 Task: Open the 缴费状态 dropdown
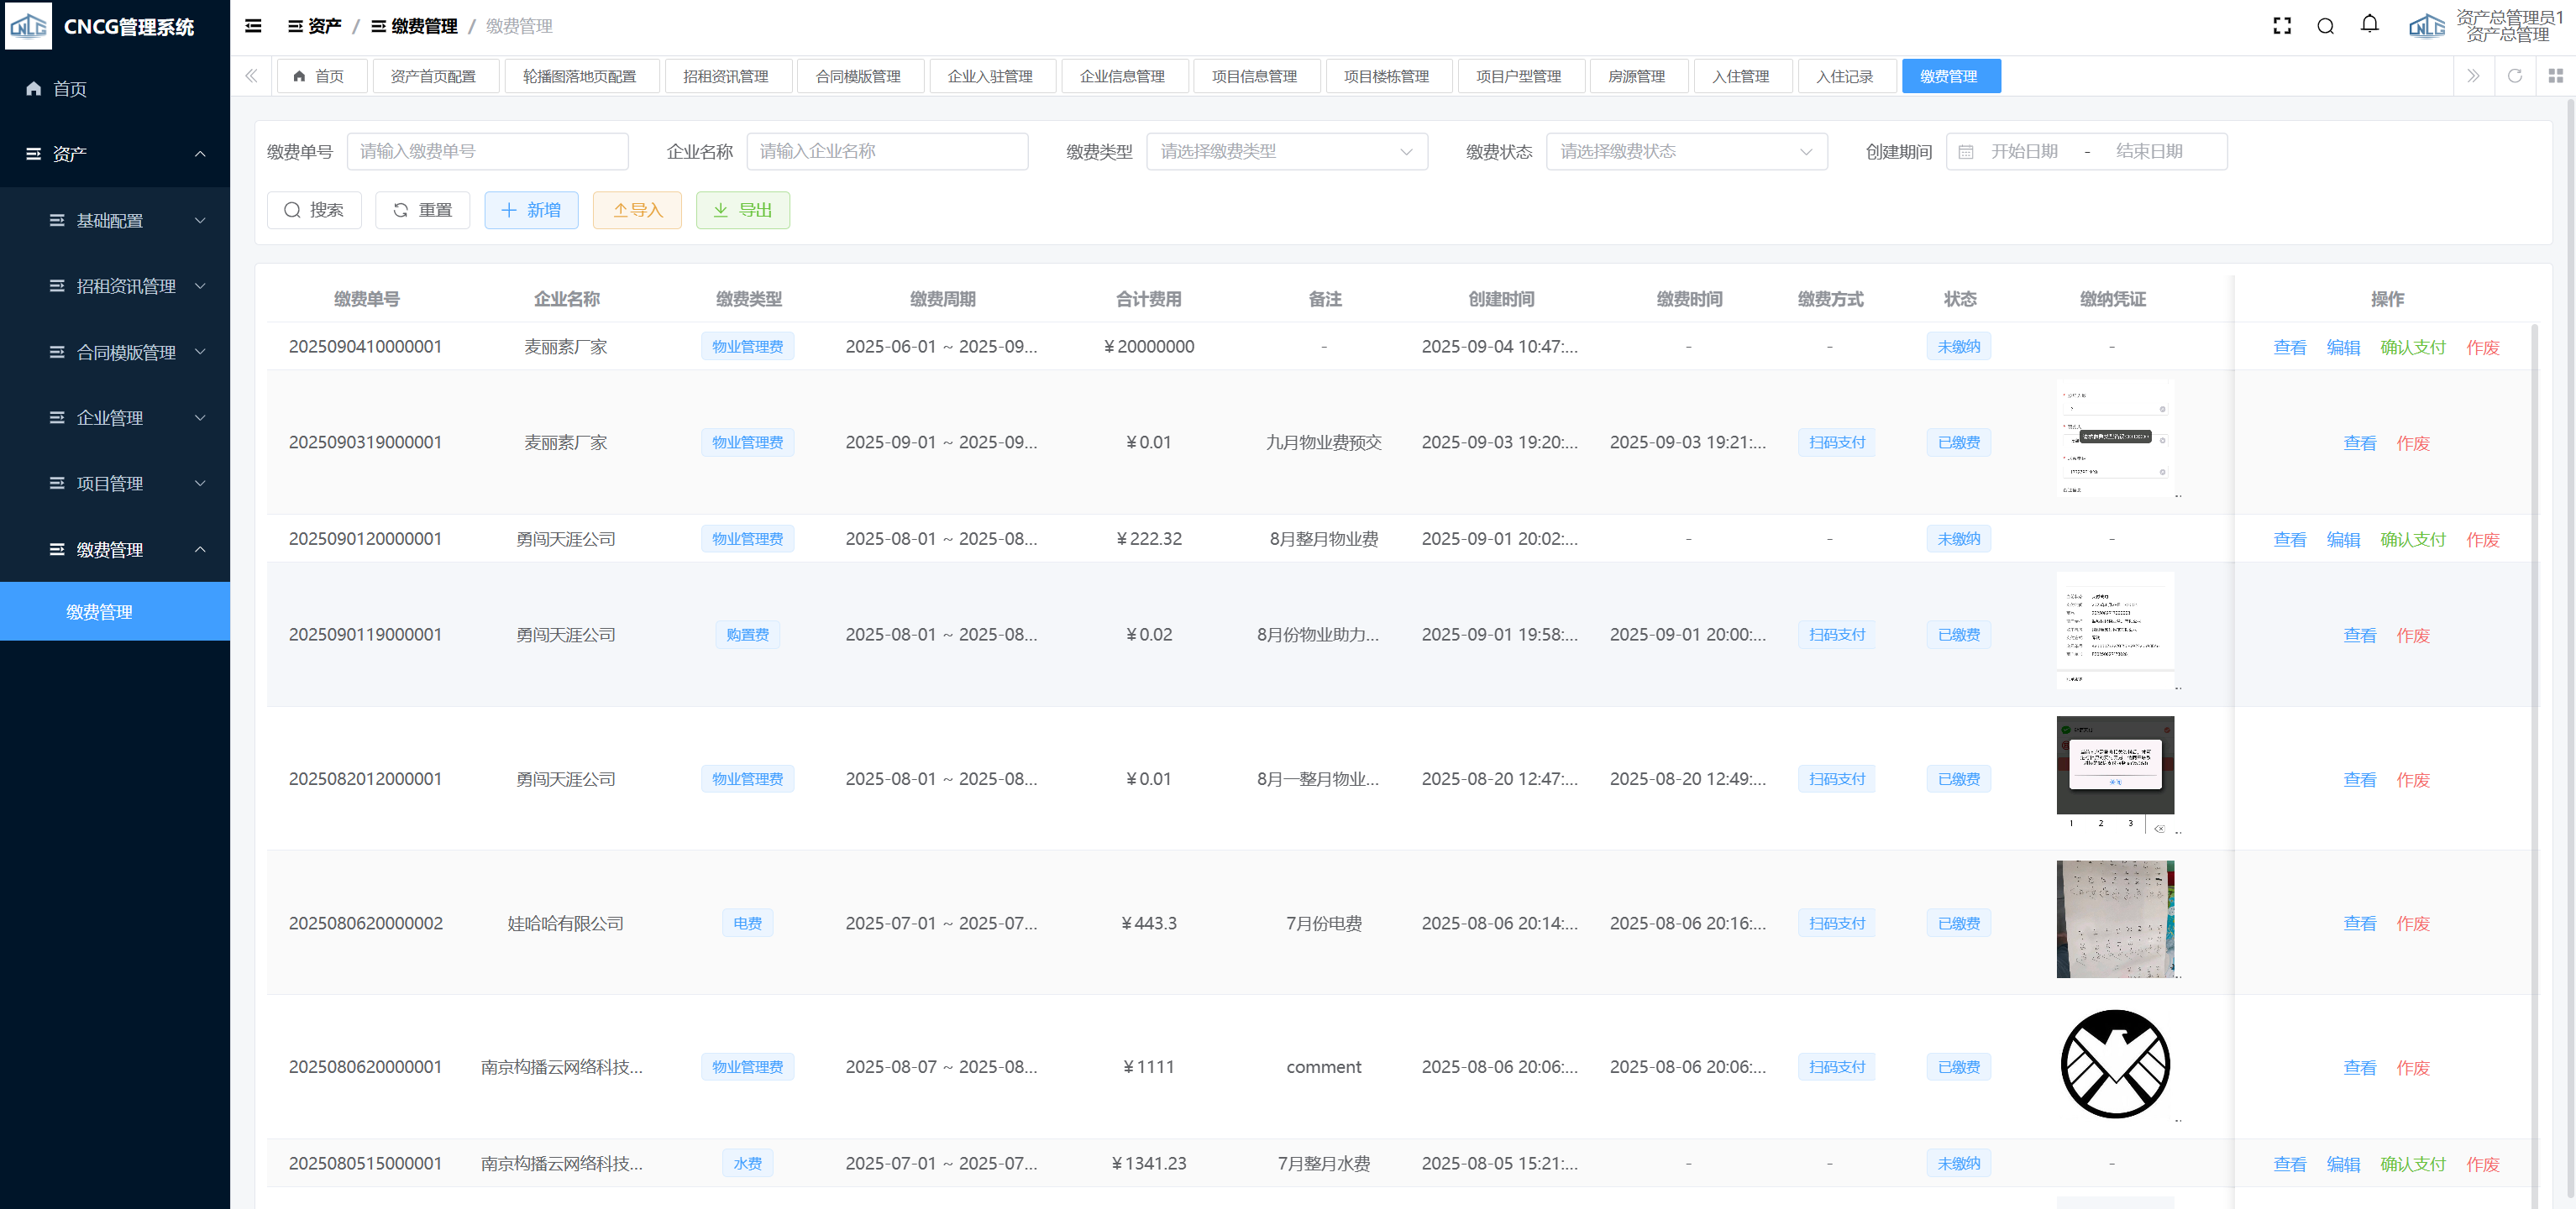point(1686,152)
